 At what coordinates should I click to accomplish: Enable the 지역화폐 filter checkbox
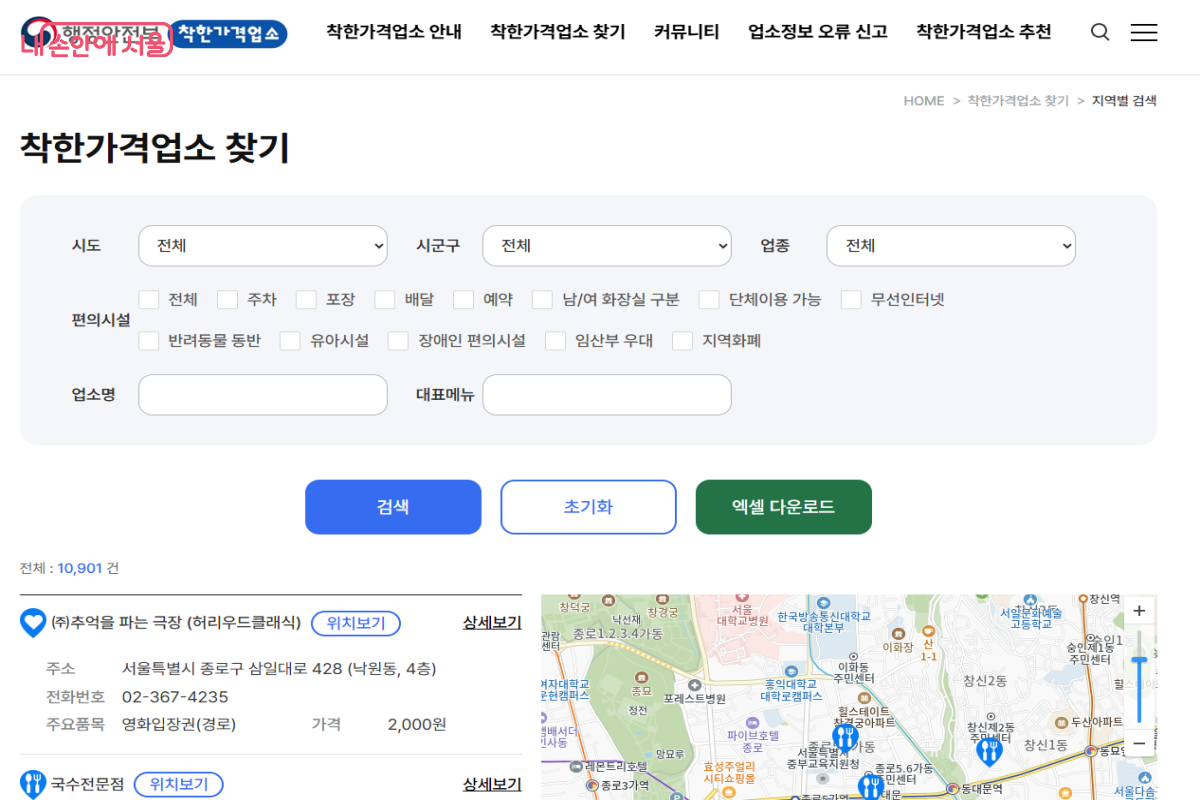(x=683, y=340)
